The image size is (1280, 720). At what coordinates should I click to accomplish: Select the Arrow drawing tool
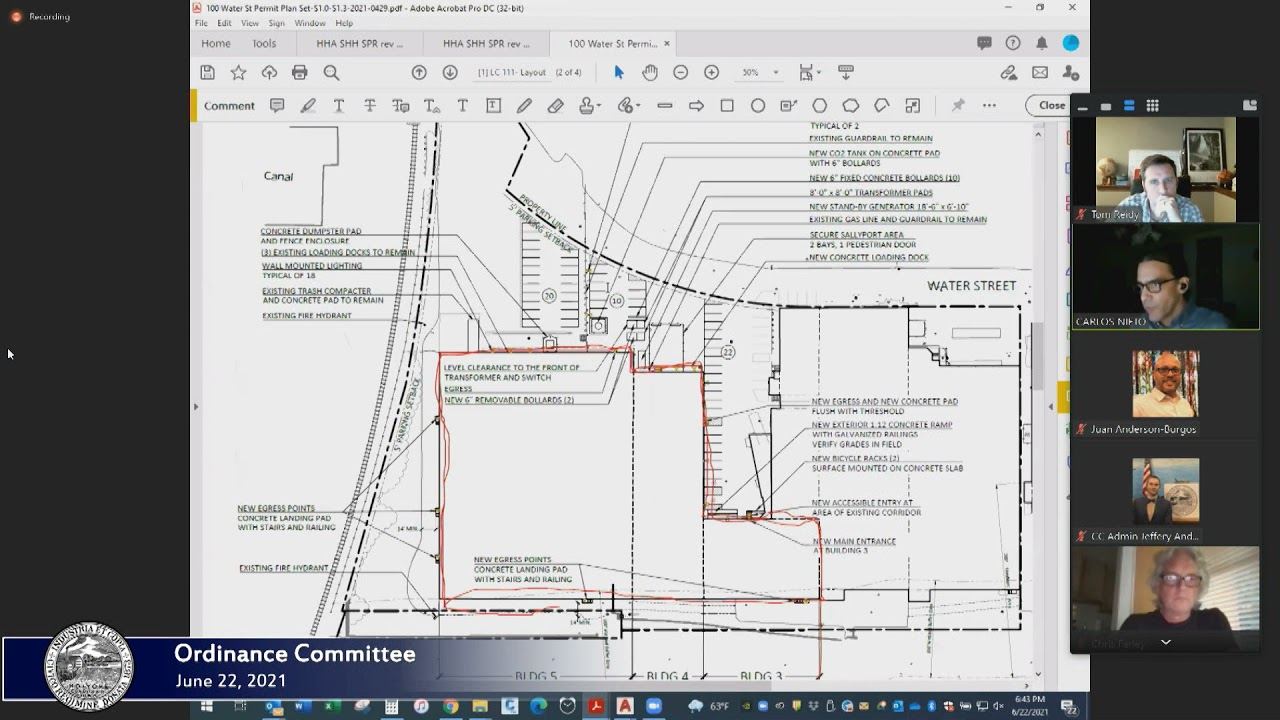tap(696, 105)
